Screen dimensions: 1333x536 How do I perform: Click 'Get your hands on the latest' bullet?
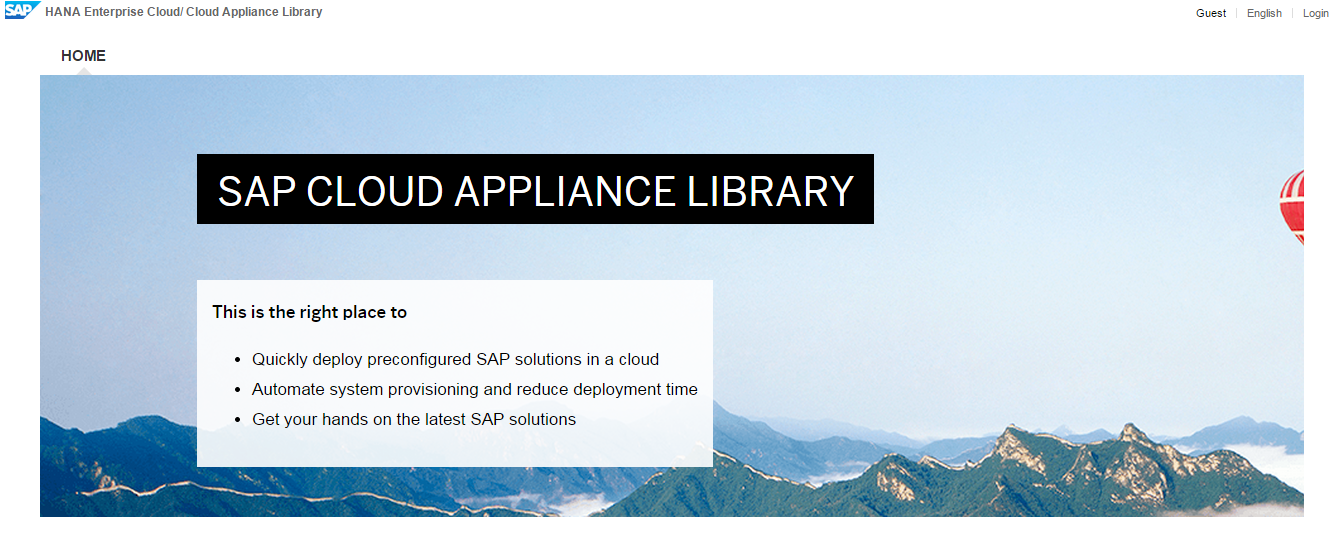point(414,419)
